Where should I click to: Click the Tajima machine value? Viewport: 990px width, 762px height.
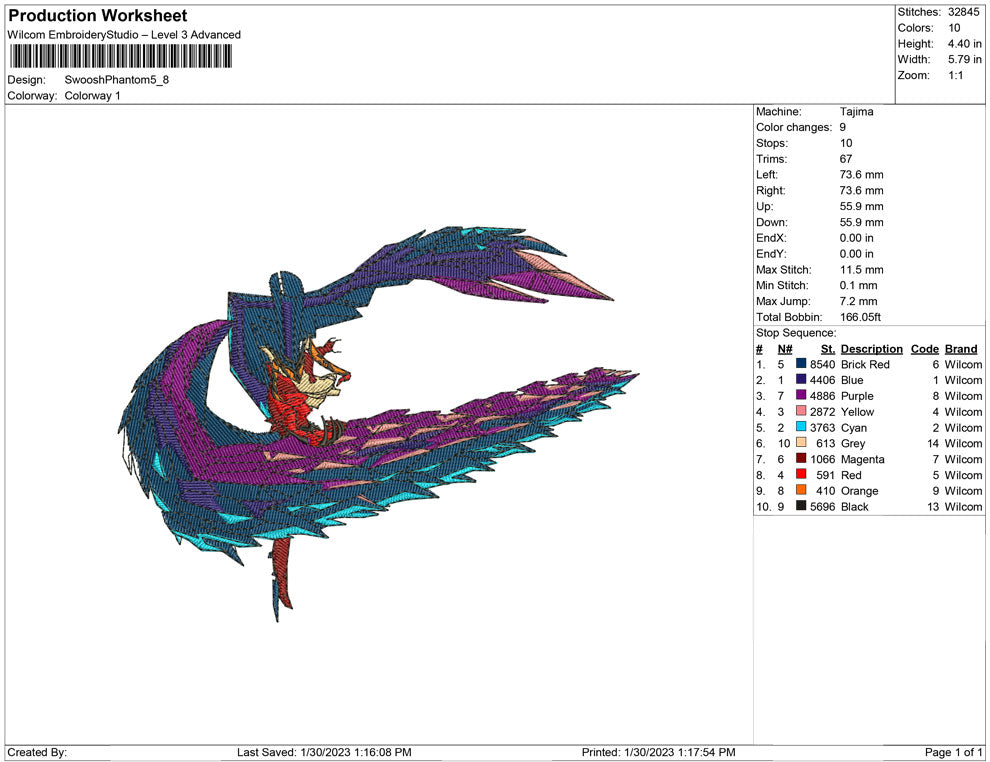pyautogui.click(x=856, y=112)
